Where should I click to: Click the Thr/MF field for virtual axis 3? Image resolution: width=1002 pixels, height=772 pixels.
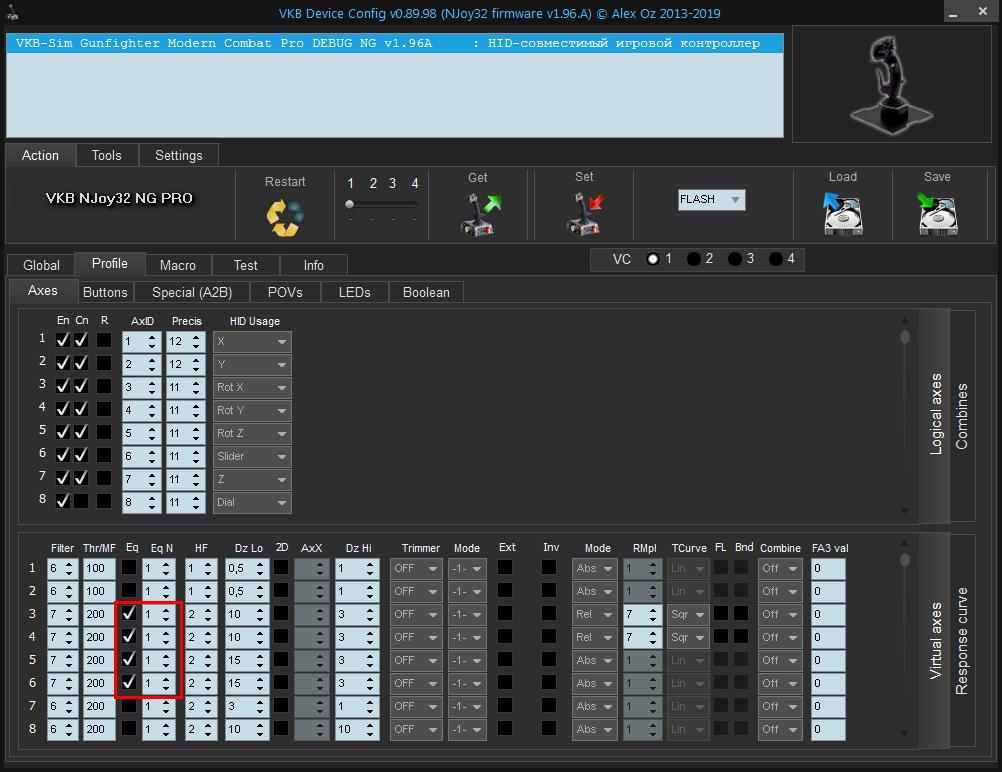[99, 615]
